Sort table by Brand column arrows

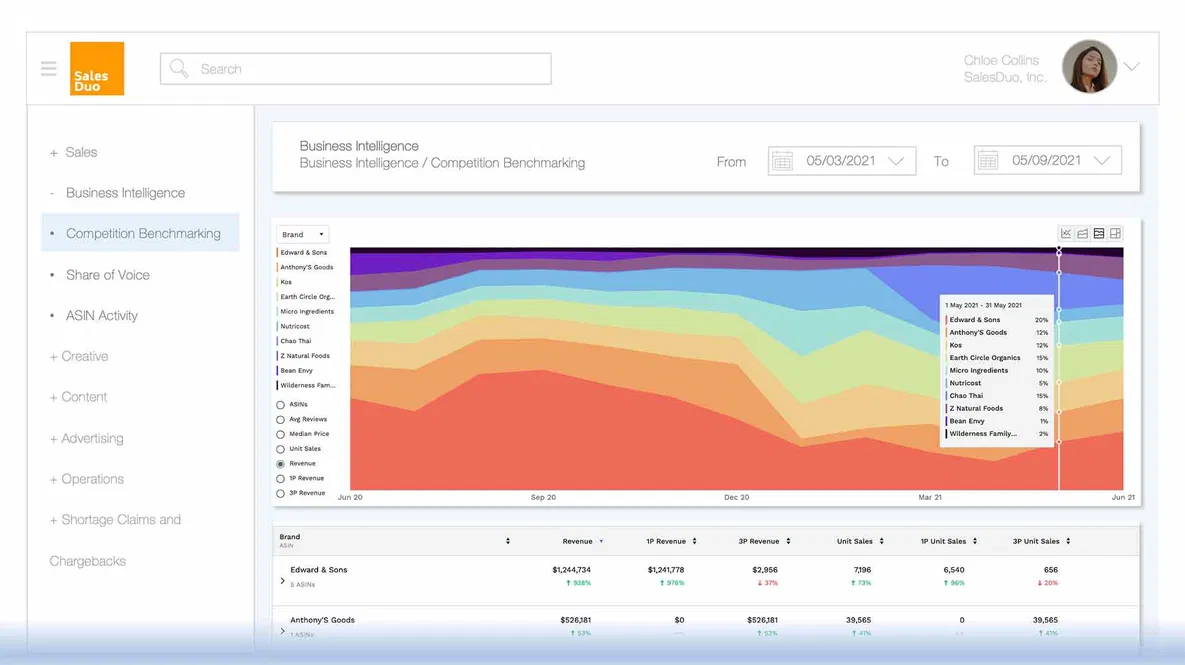(508, 541)
